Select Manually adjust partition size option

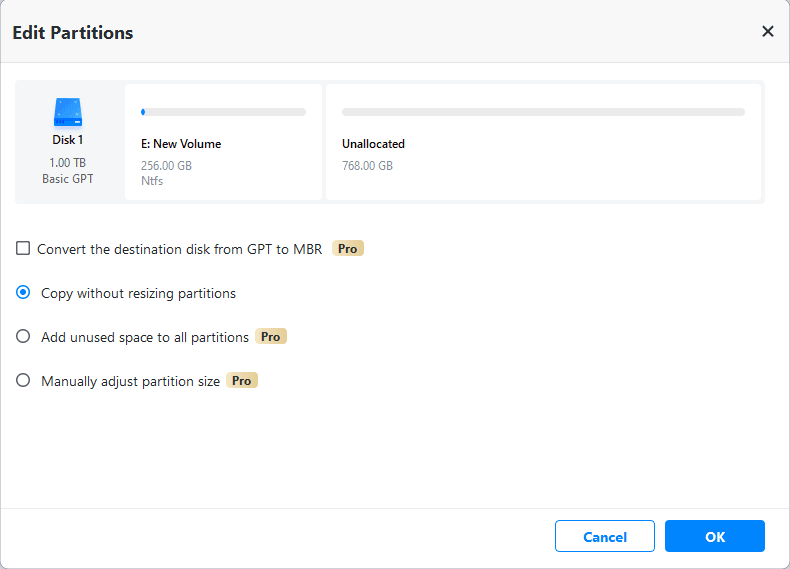point(23,381)
